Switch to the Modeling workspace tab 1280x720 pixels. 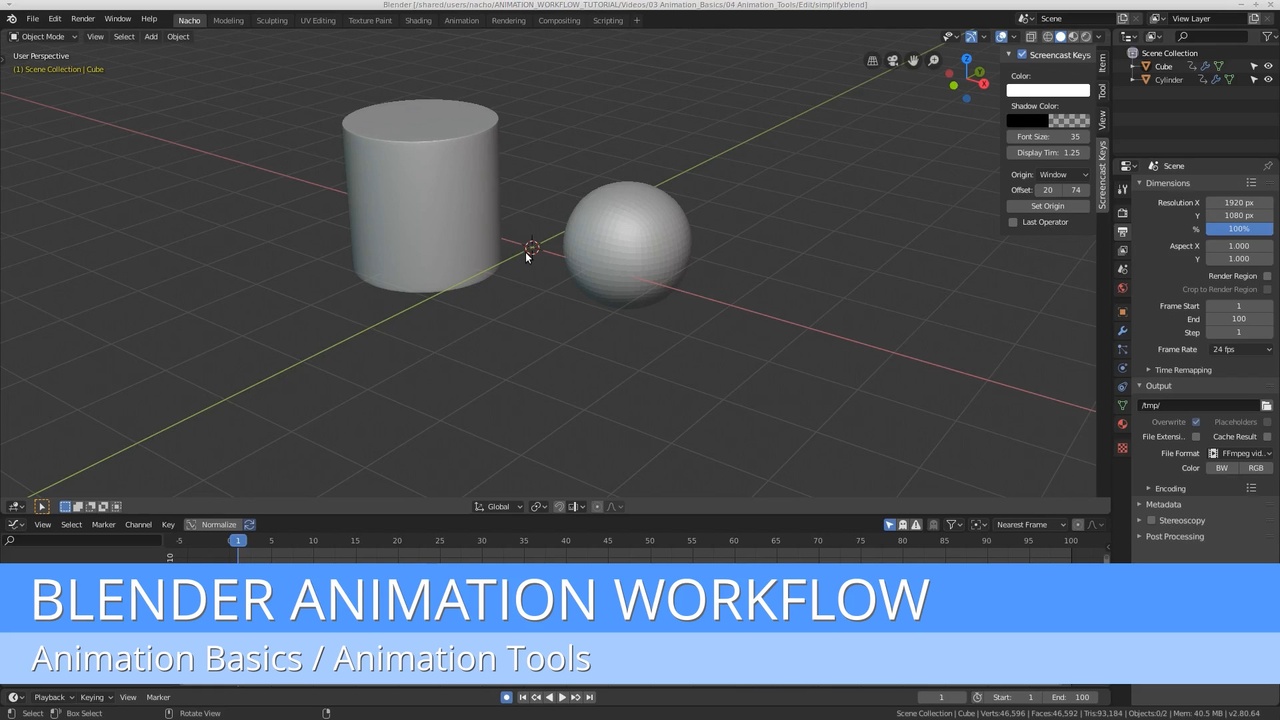point(228,21)
